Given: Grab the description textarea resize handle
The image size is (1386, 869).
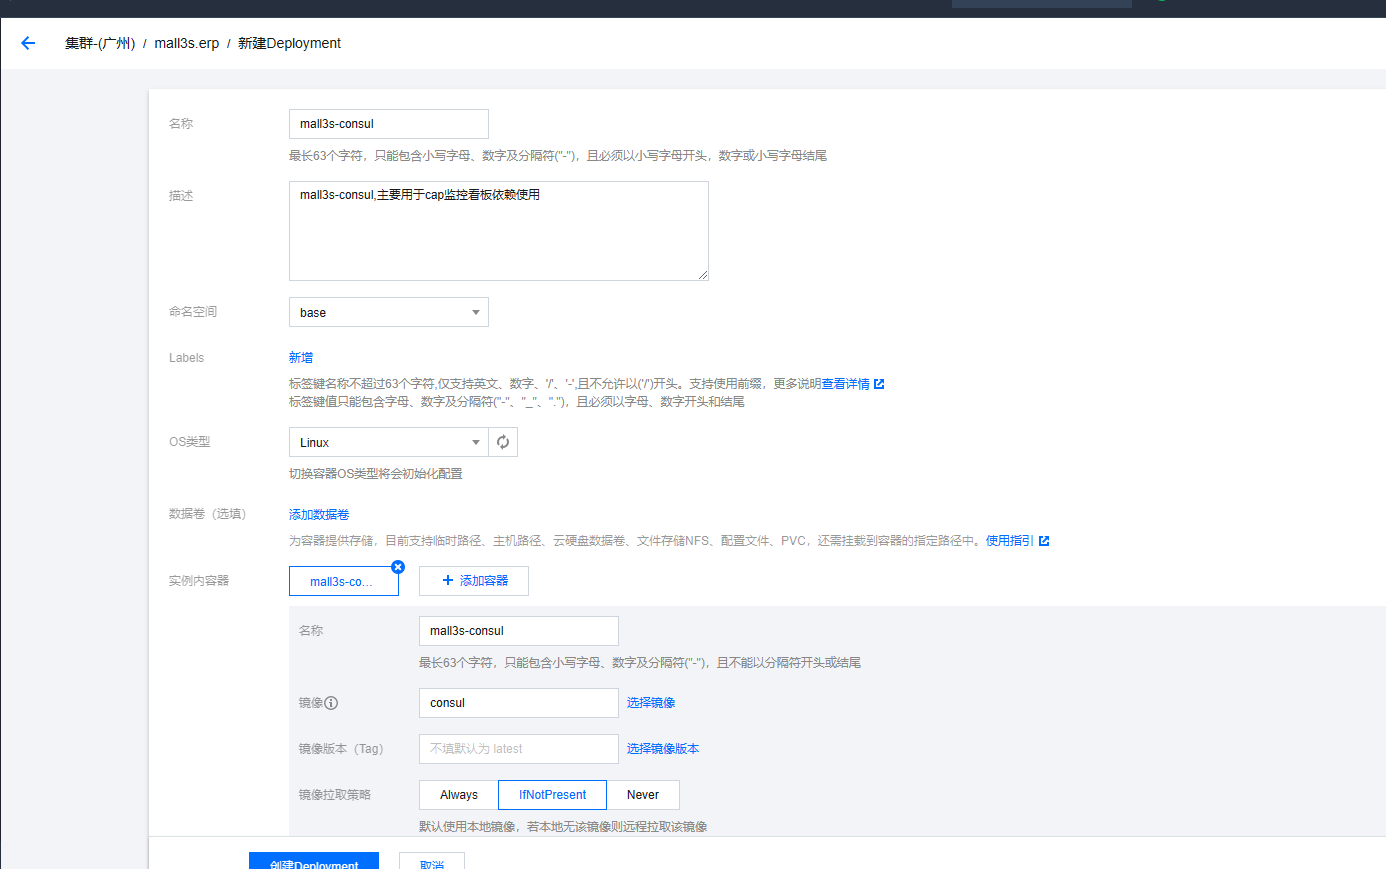Looking at the screenshot, I should point(703,275).
